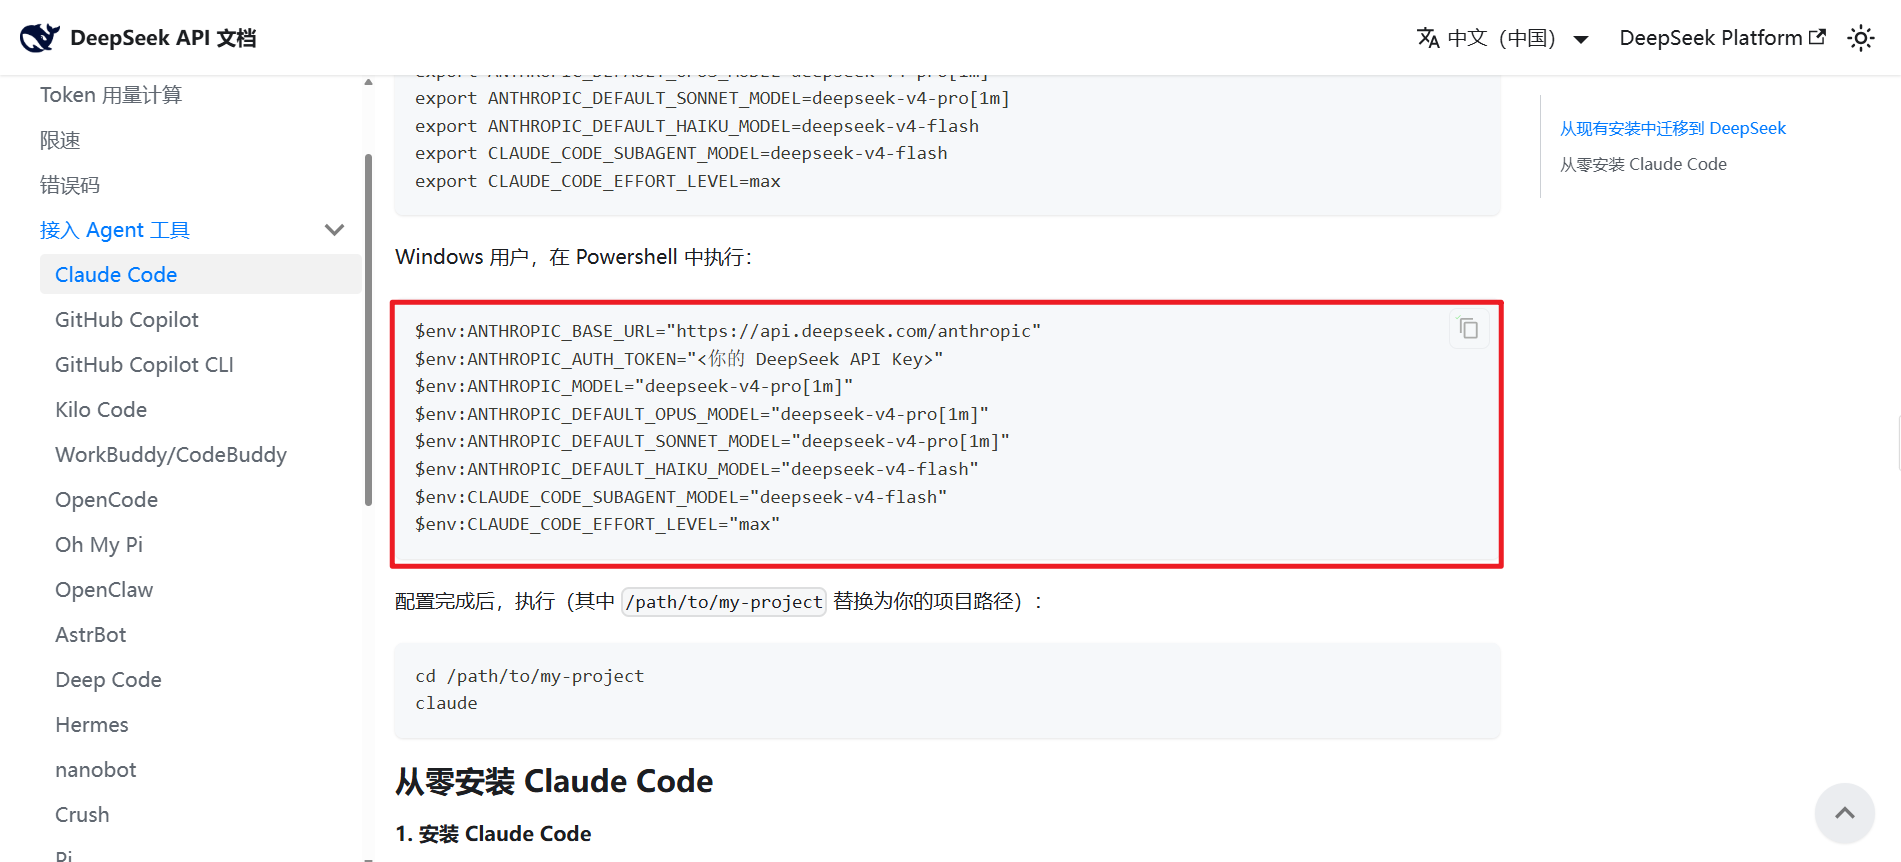
Task: Open the Crush guide
Action: click(82, 814)
